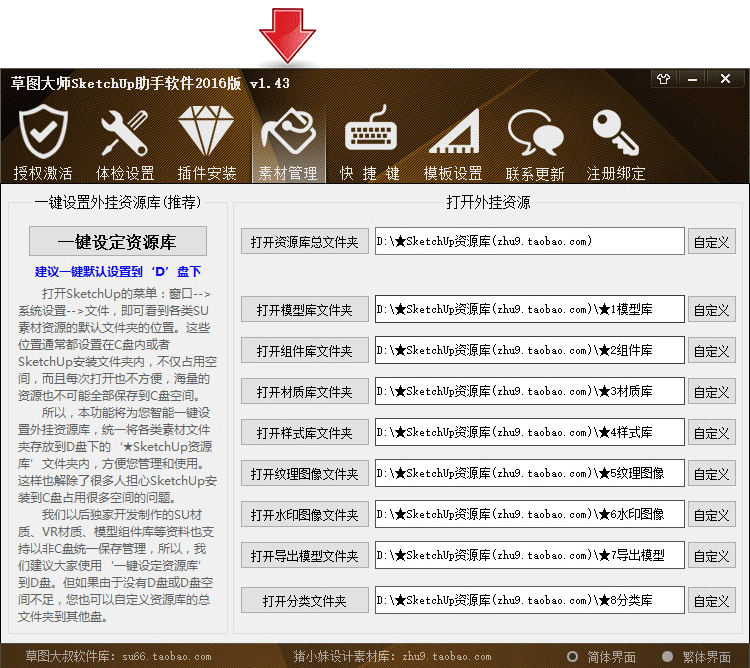Click the ★7导出模型 path field
Image resolution: width=750 pixels, height=668 pixels.
tap(529, 555)
